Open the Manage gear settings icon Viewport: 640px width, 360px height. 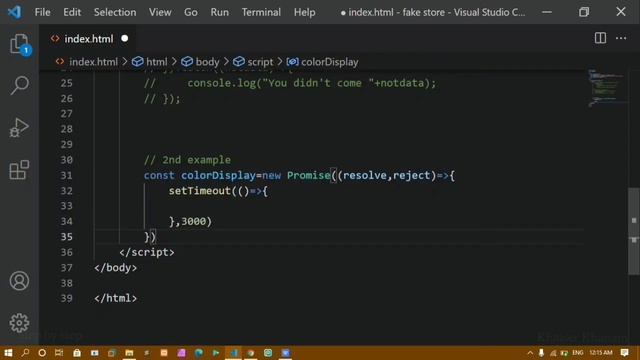[19, 323]
